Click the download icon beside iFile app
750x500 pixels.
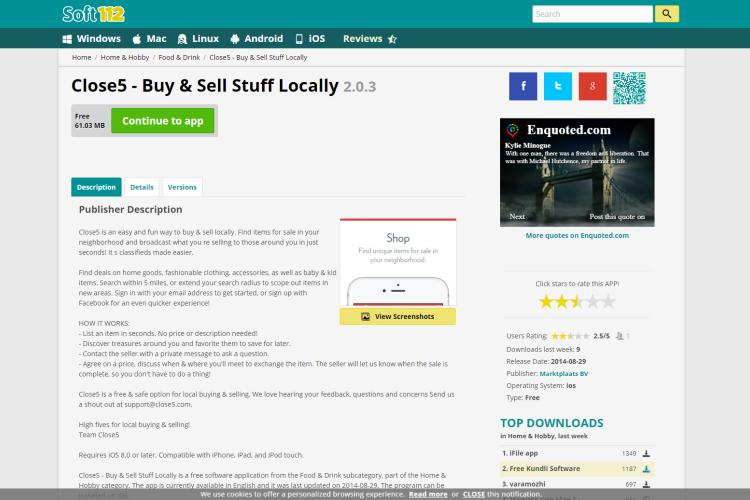(x=646, y=454)
